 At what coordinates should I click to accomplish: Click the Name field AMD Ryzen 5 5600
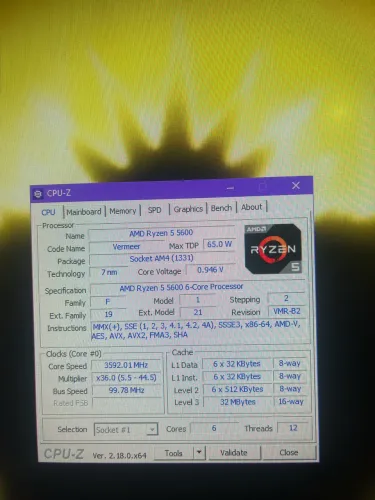(x=161, y=233)
